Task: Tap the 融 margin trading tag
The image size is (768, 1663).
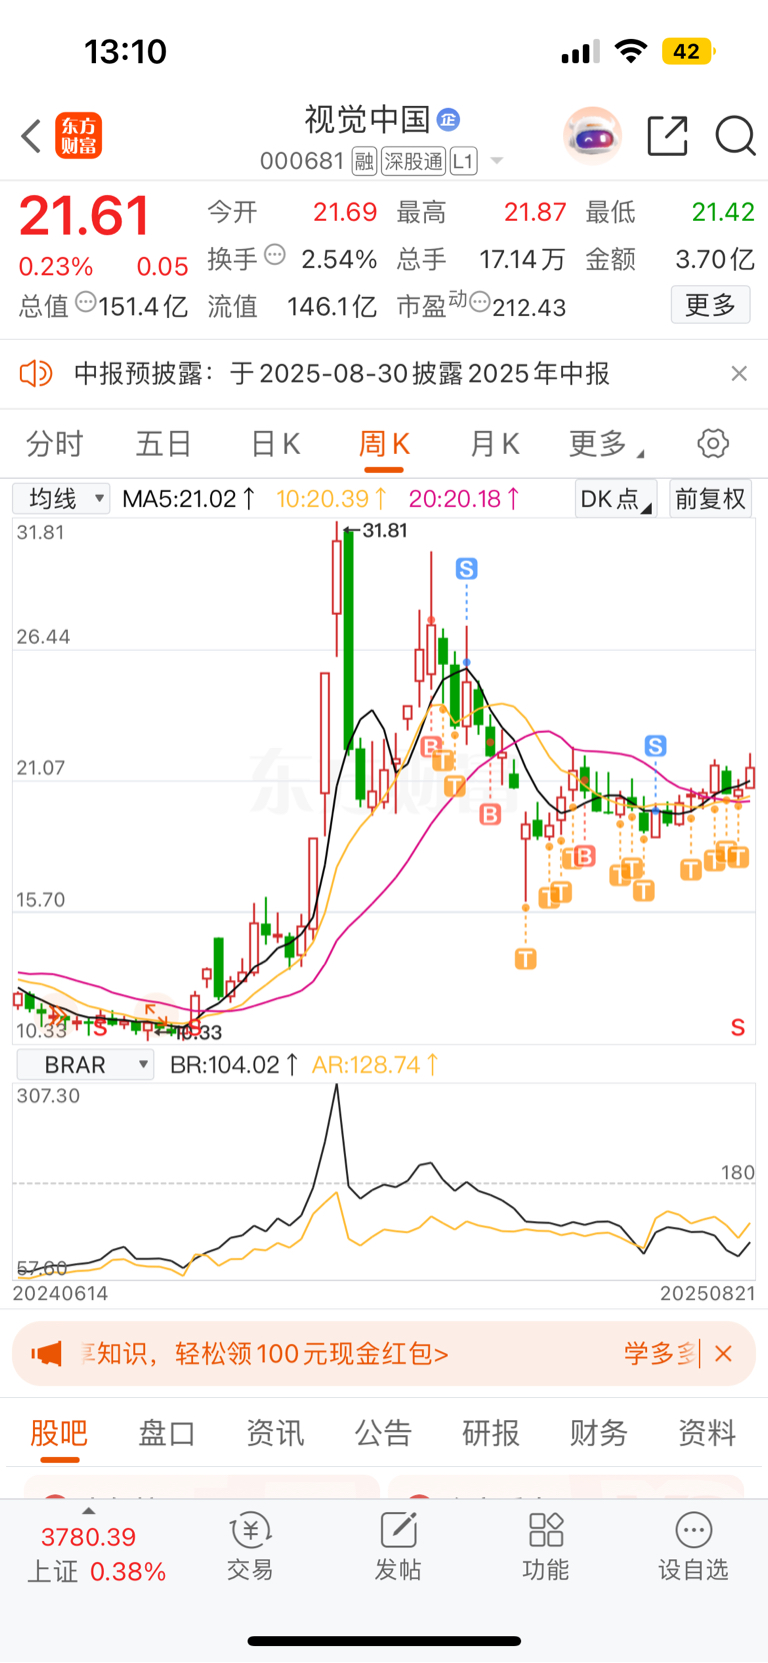Action: 364,161
